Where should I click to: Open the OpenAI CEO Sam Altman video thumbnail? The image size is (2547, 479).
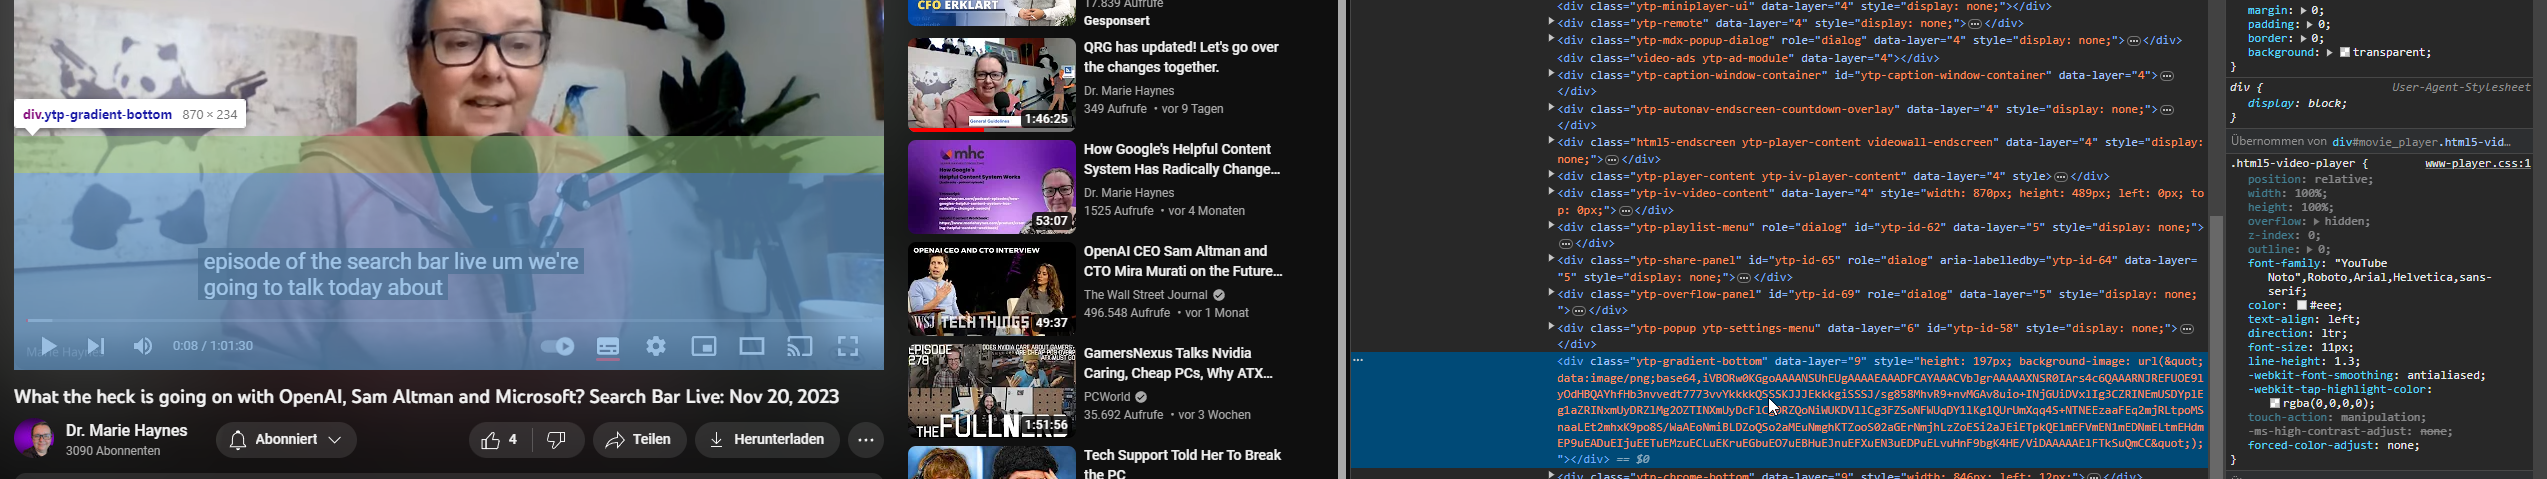tap(991, 289)
